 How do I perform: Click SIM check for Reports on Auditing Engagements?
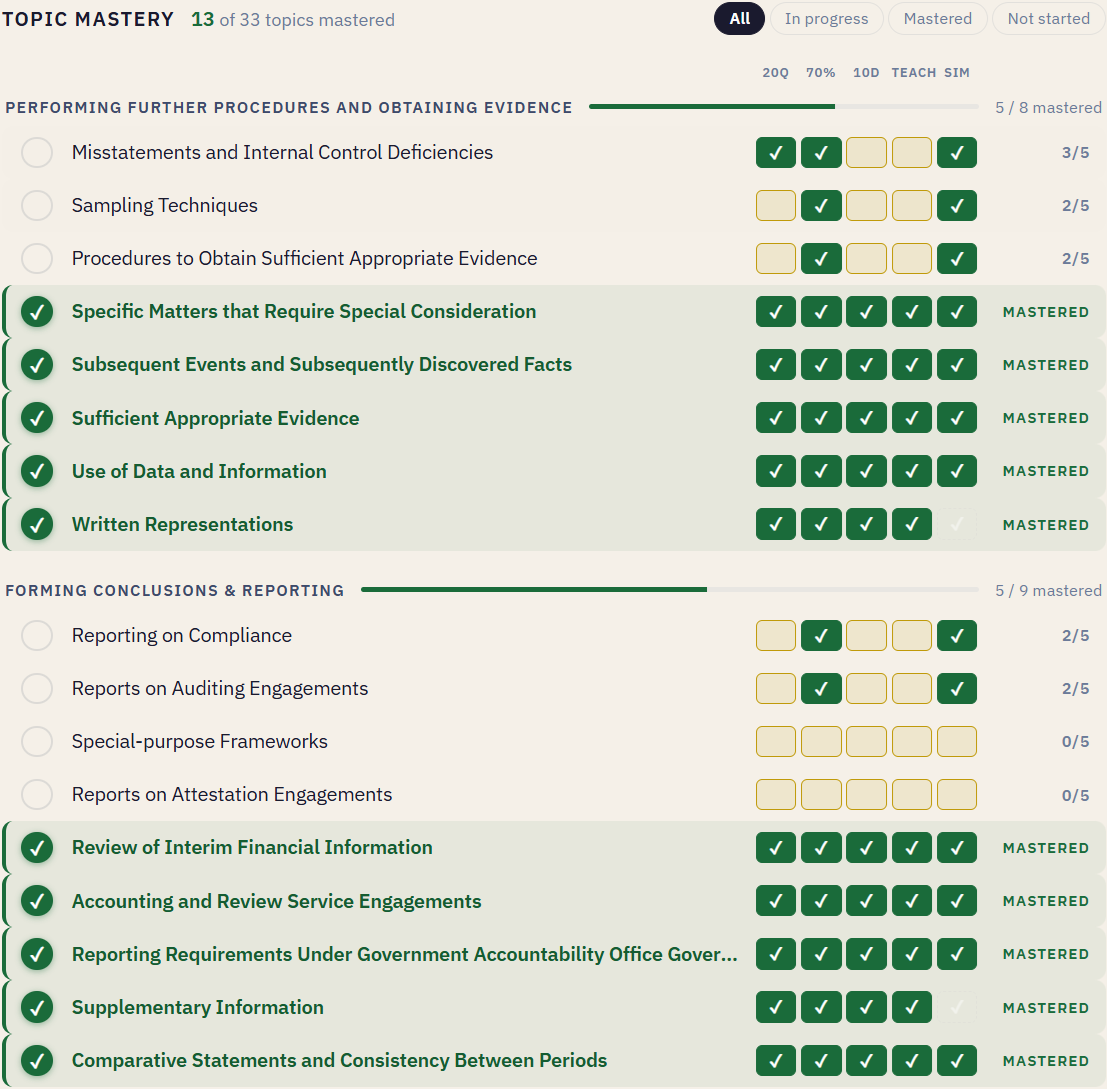[957, 689]
